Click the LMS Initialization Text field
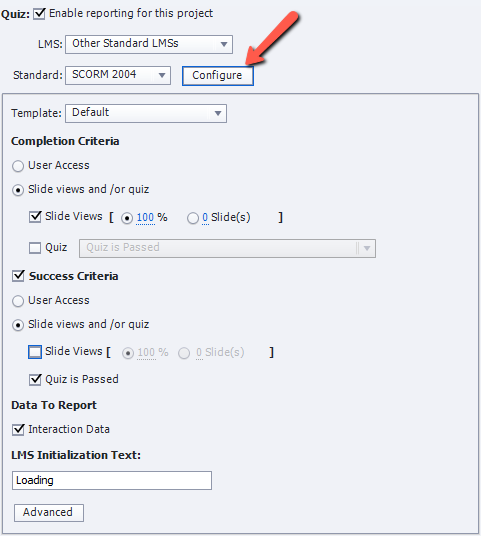Screen dimensions: 481x536 coord(112,480)
